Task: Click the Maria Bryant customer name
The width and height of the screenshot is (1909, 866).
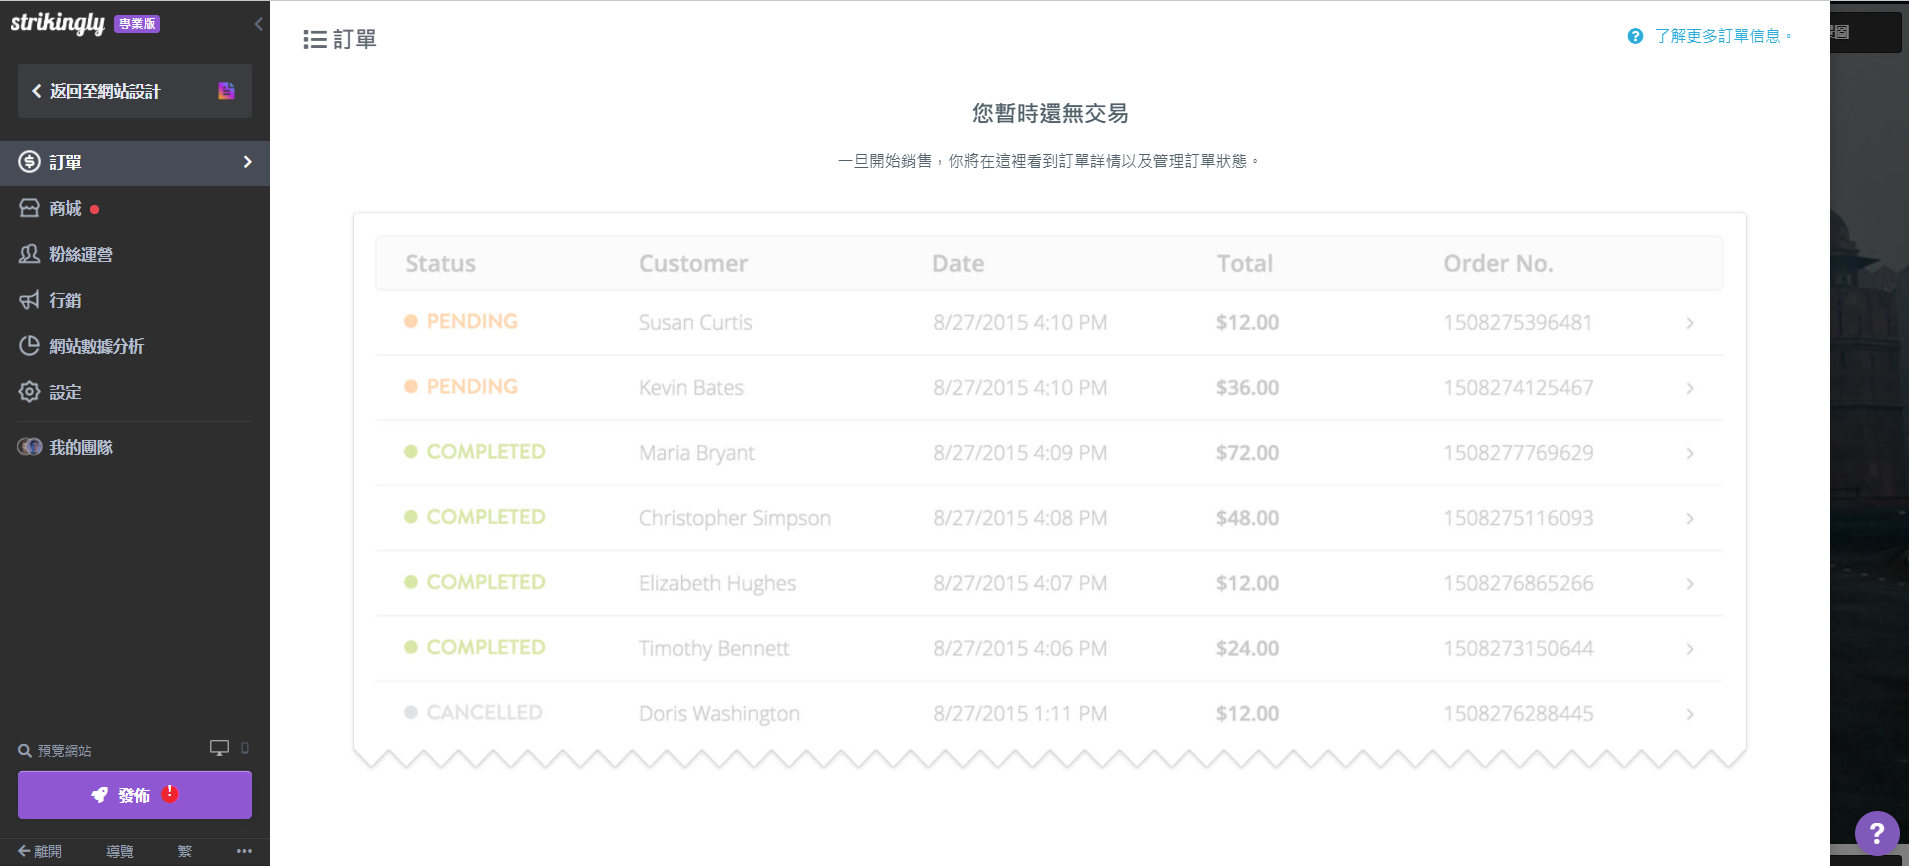Action: pos(697,453)
